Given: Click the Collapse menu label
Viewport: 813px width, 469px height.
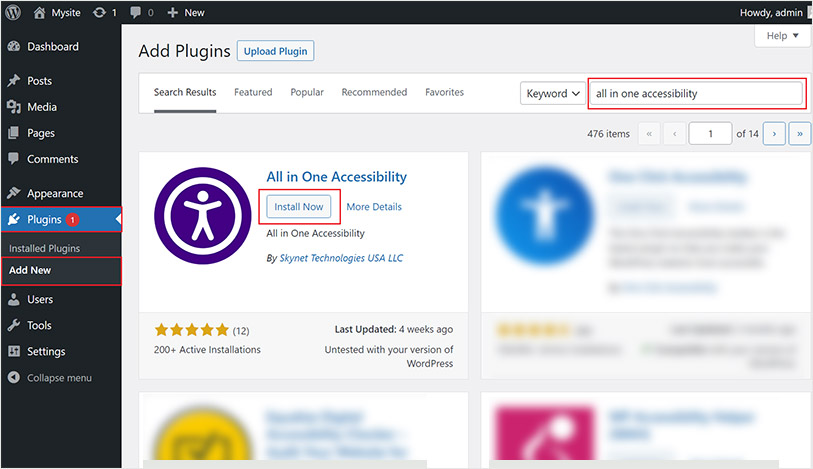Looking at the screenshot, I should pos(59,378).
